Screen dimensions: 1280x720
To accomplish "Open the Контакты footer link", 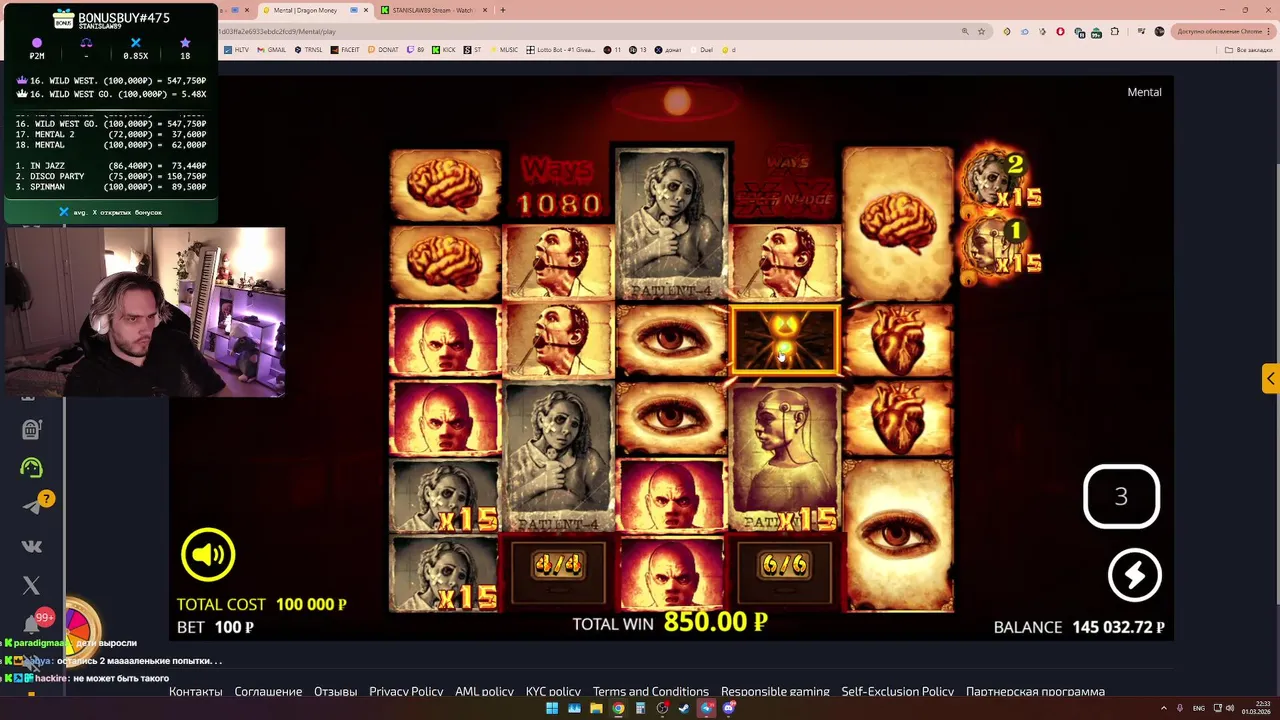I will (x=195, y=691).
